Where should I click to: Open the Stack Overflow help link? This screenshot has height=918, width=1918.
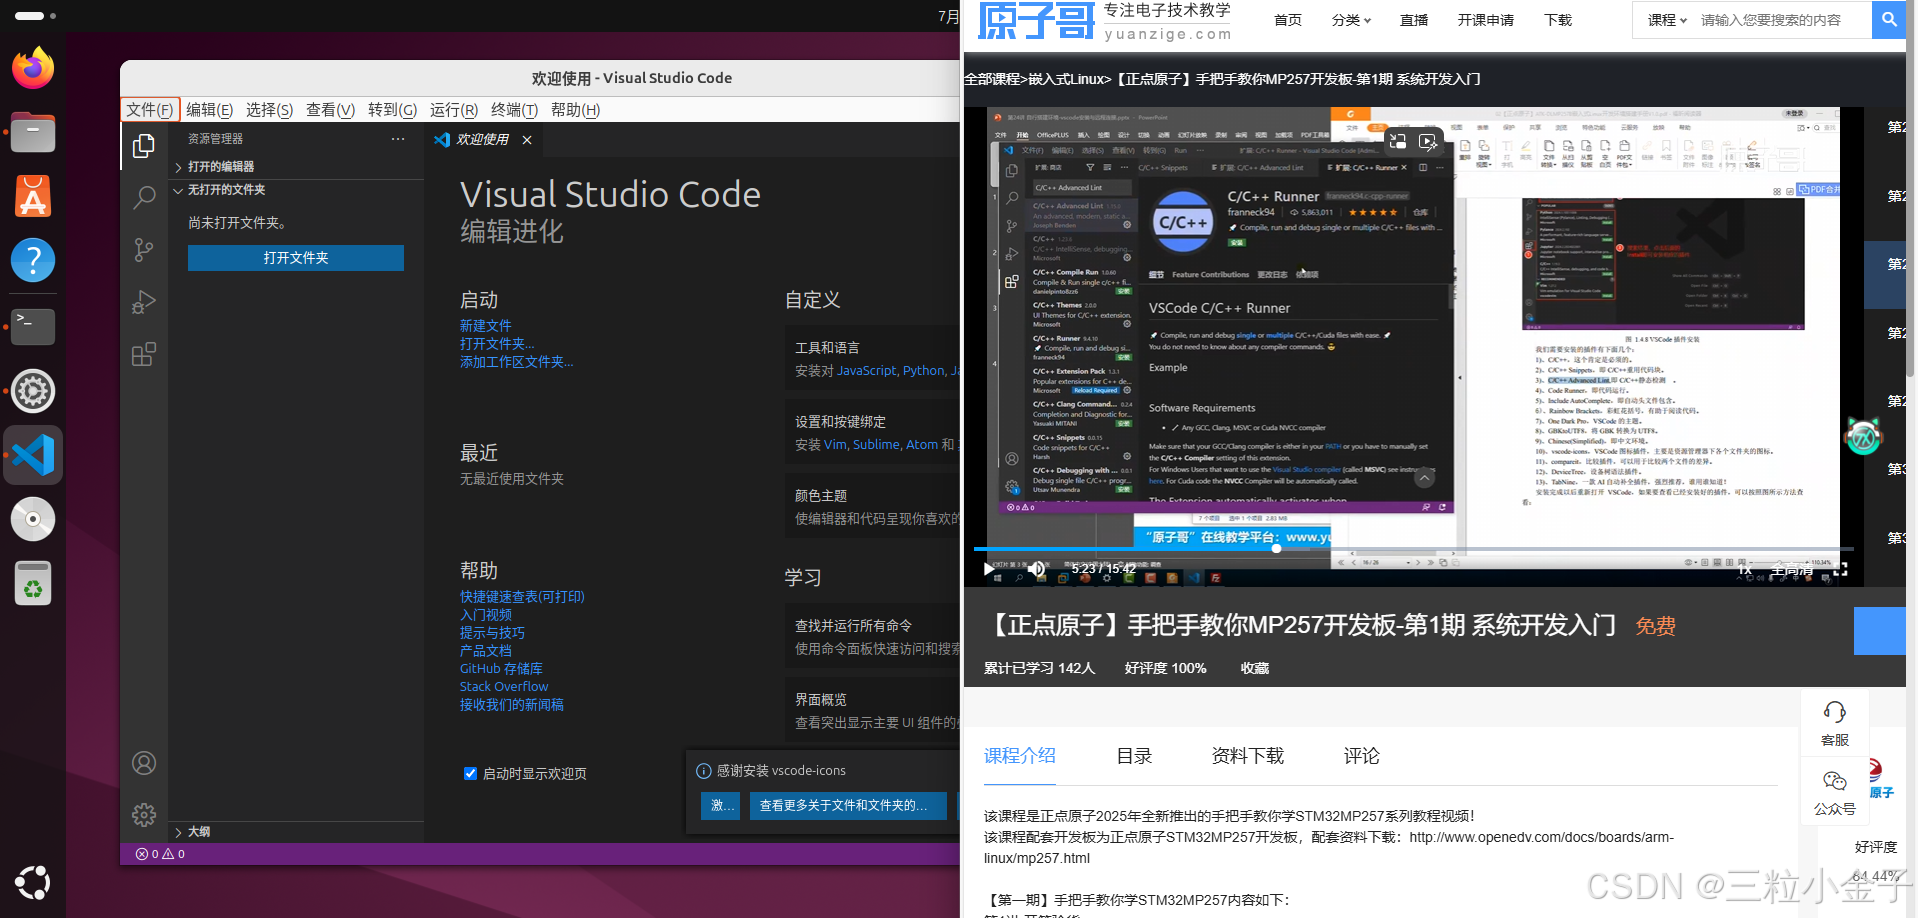point(504,687)
